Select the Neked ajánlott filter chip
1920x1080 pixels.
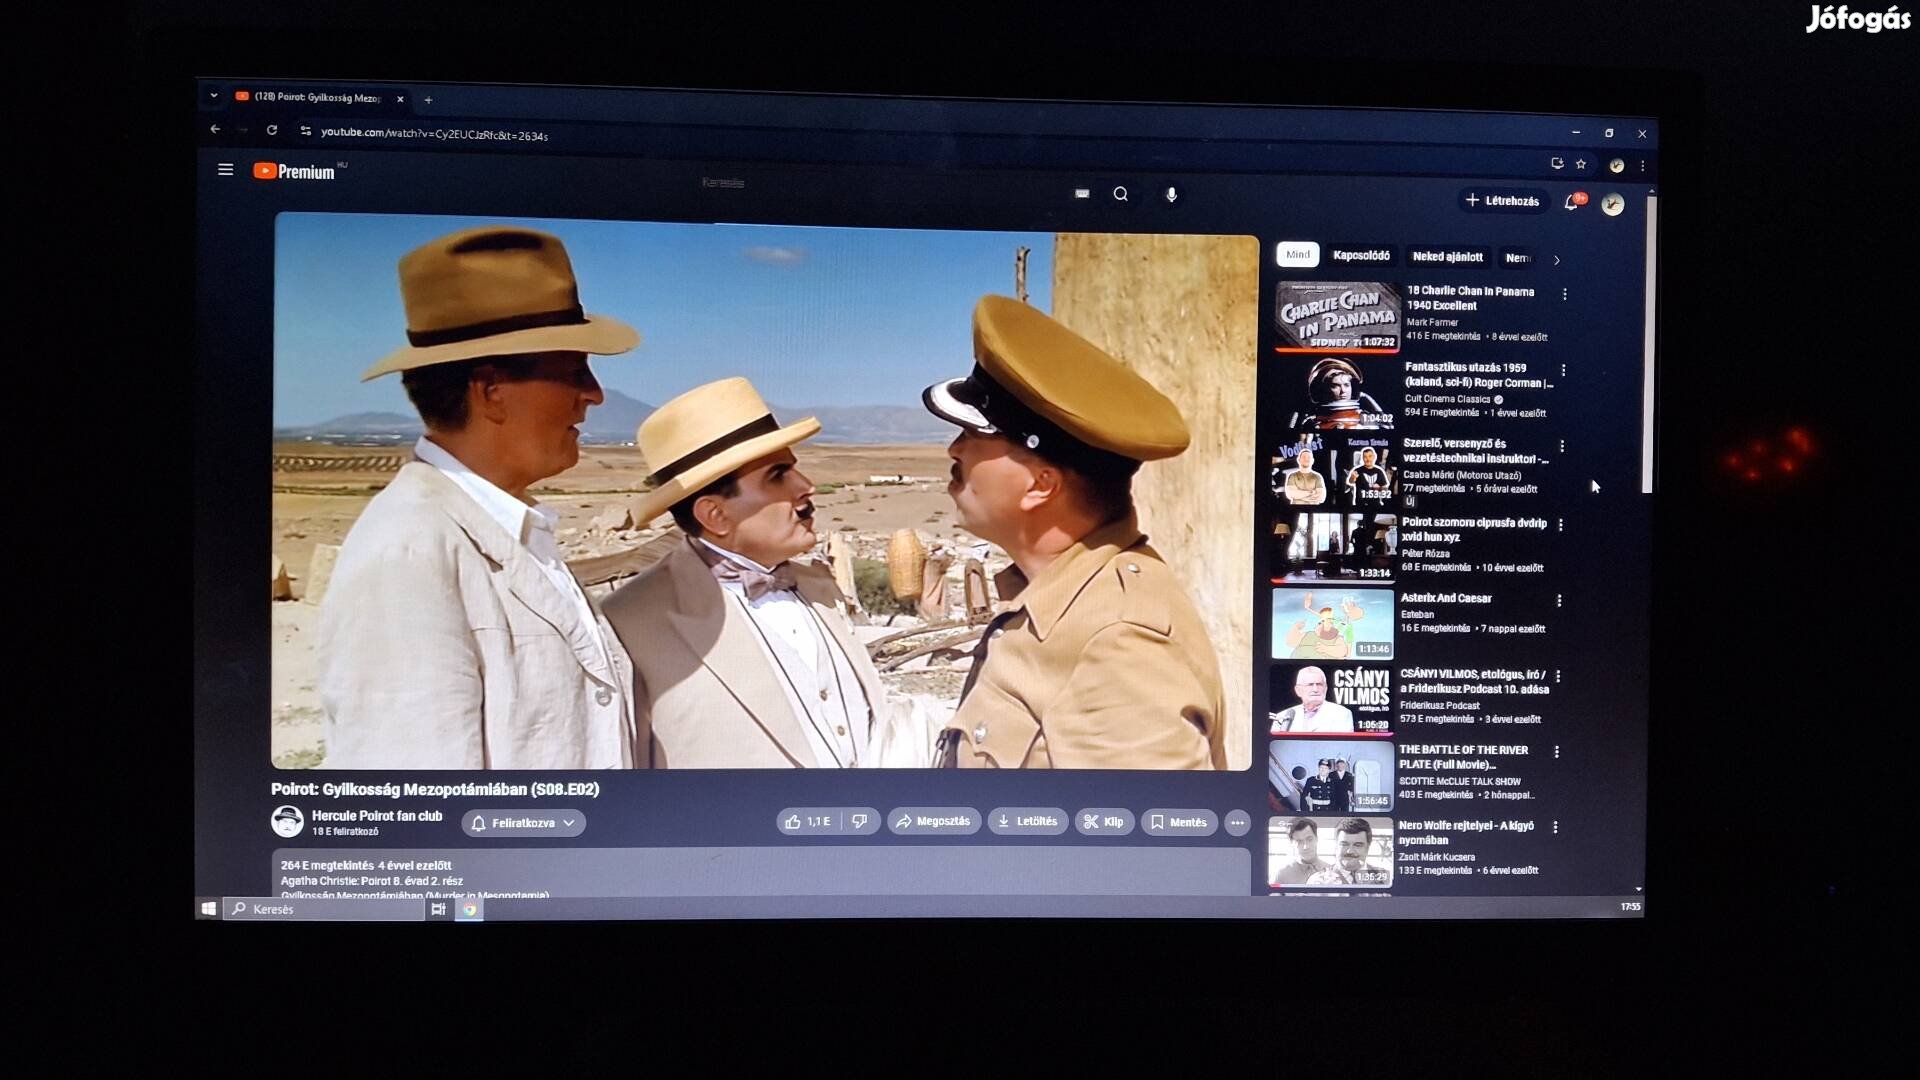1447,257
